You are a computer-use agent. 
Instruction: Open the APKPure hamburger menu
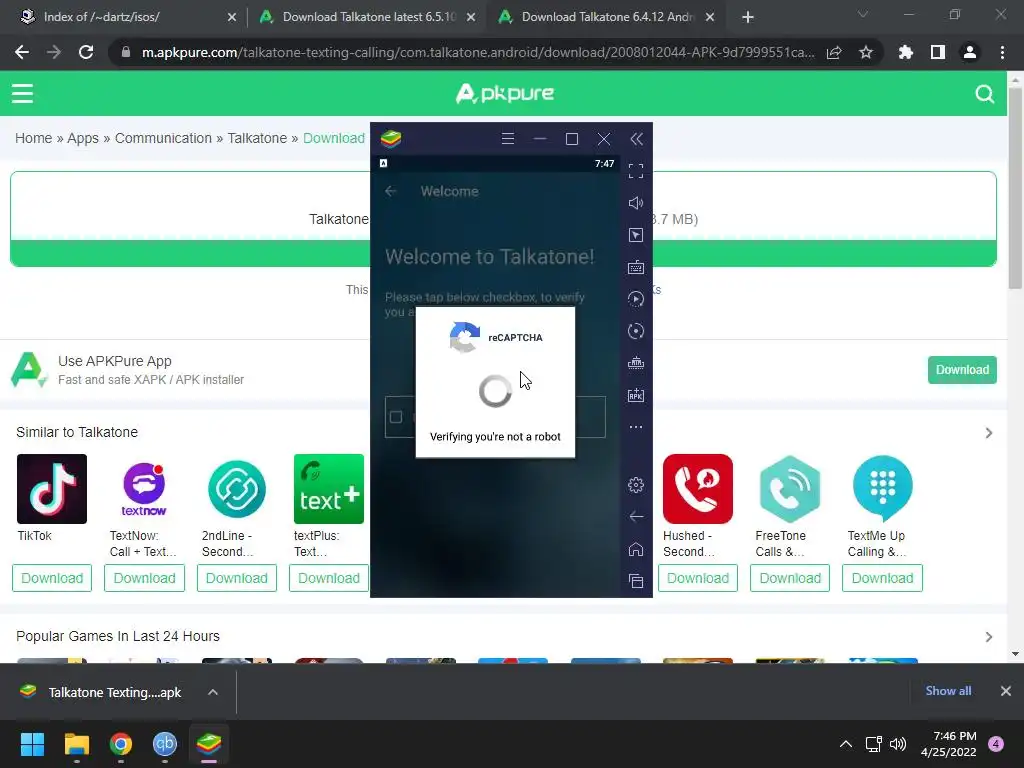[x=22, y=93]
